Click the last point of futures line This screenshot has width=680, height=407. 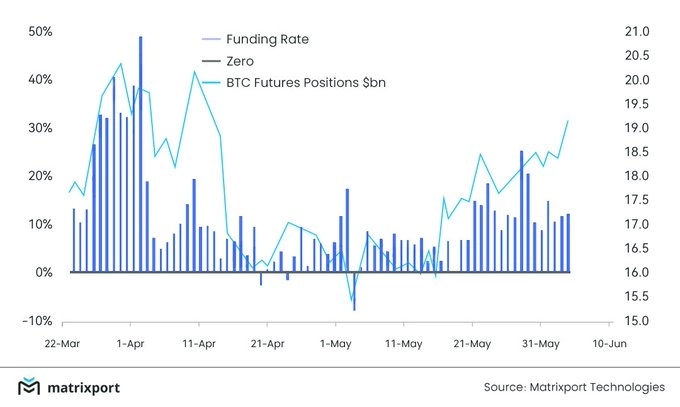pos(568,121)
